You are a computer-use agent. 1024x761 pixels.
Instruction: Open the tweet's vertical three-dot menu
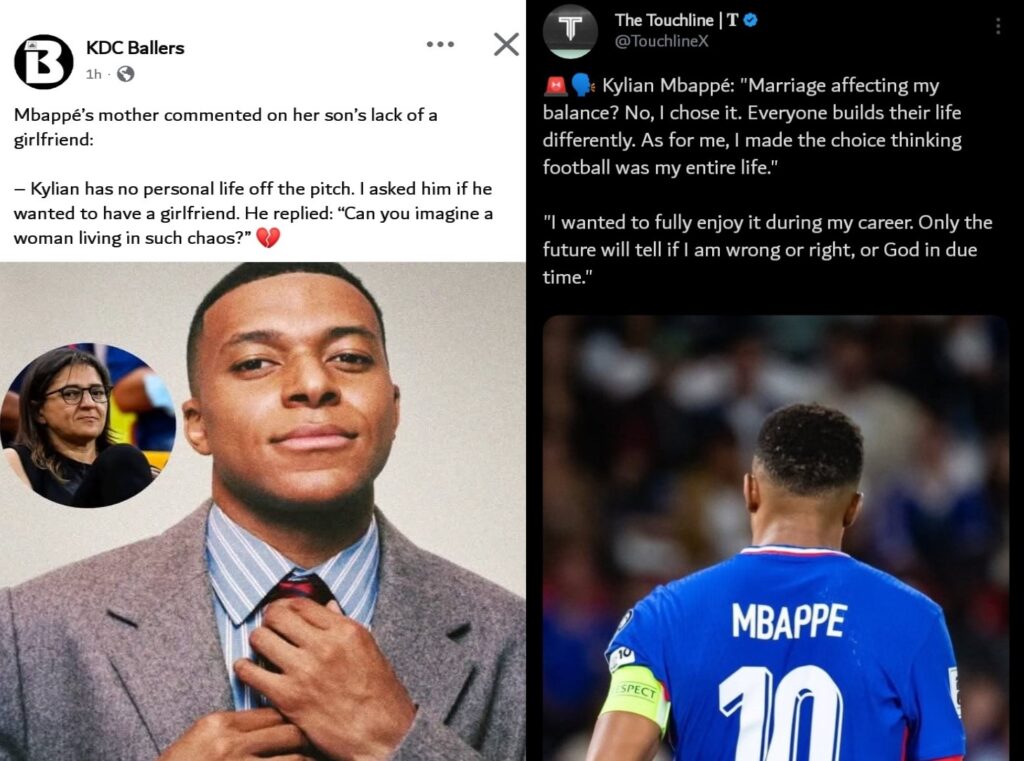tap(998, 26)
